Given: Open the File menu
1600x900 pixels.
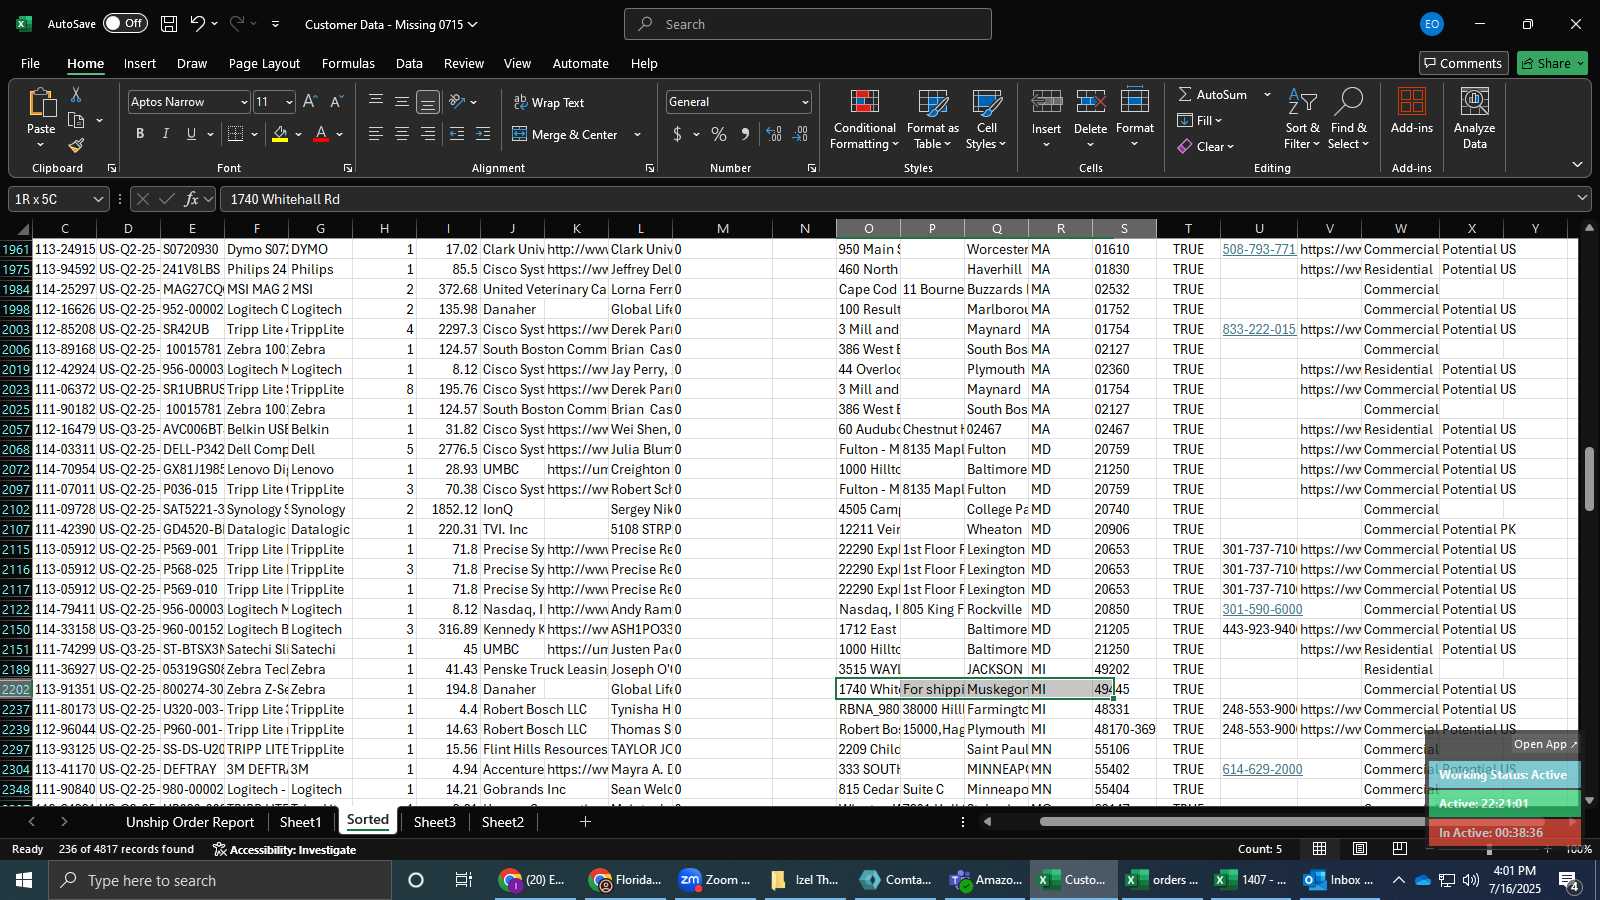Looking at the screenshot, I should point(31,63).
